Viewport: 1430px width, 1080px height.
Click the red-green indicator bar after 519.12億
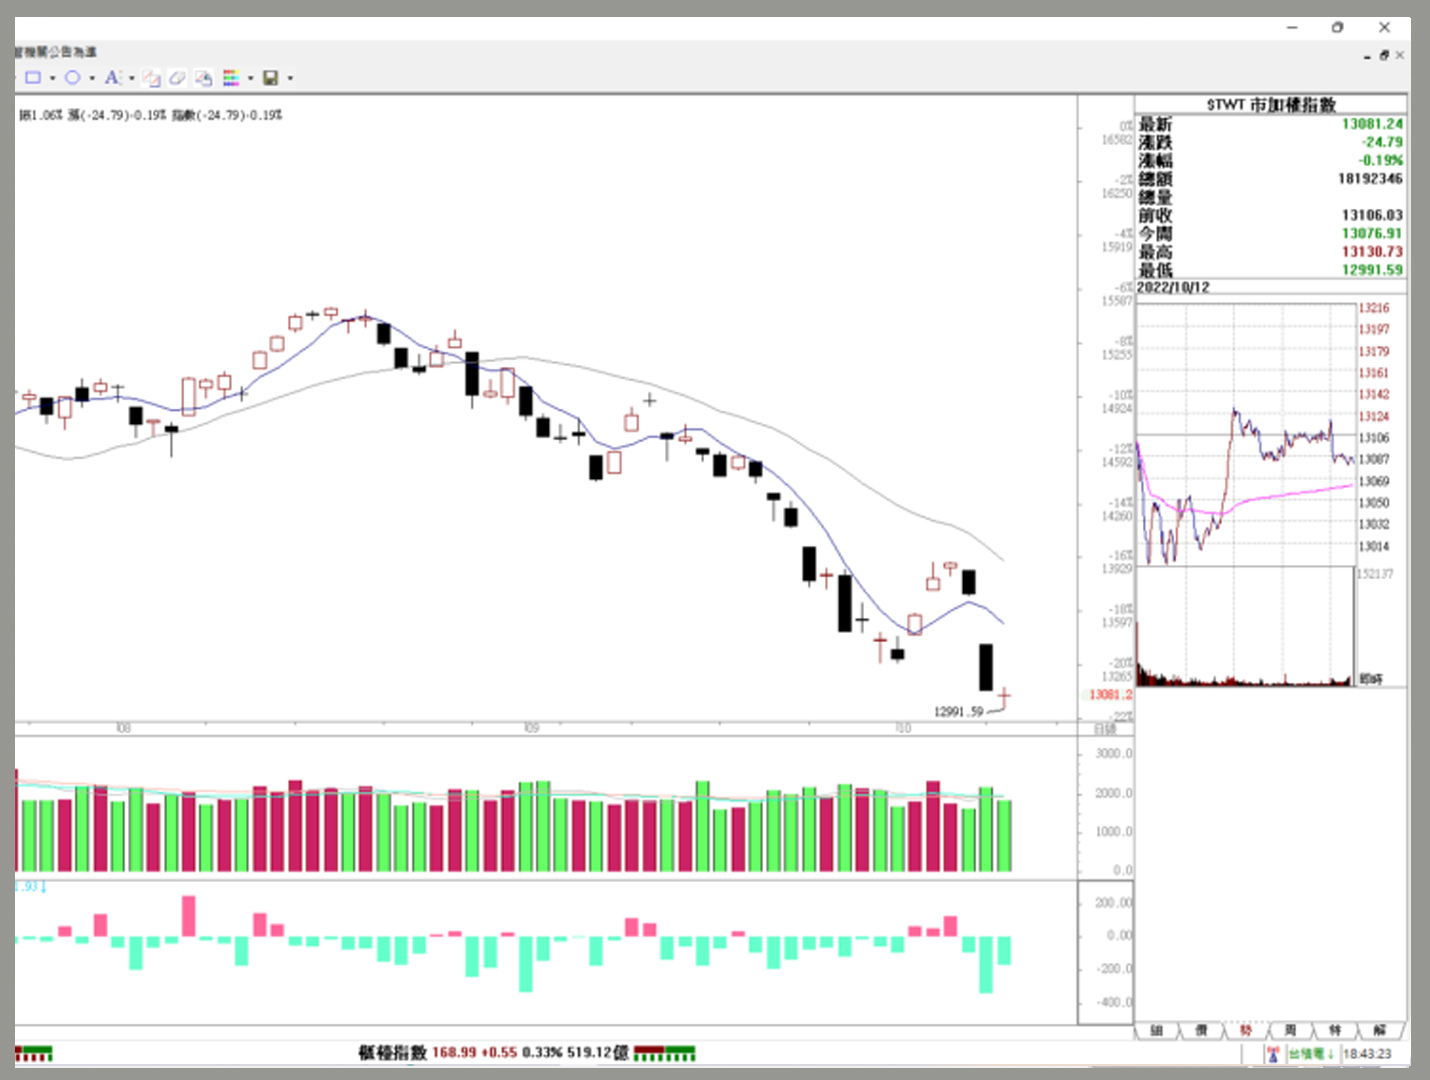[664, 1054]
